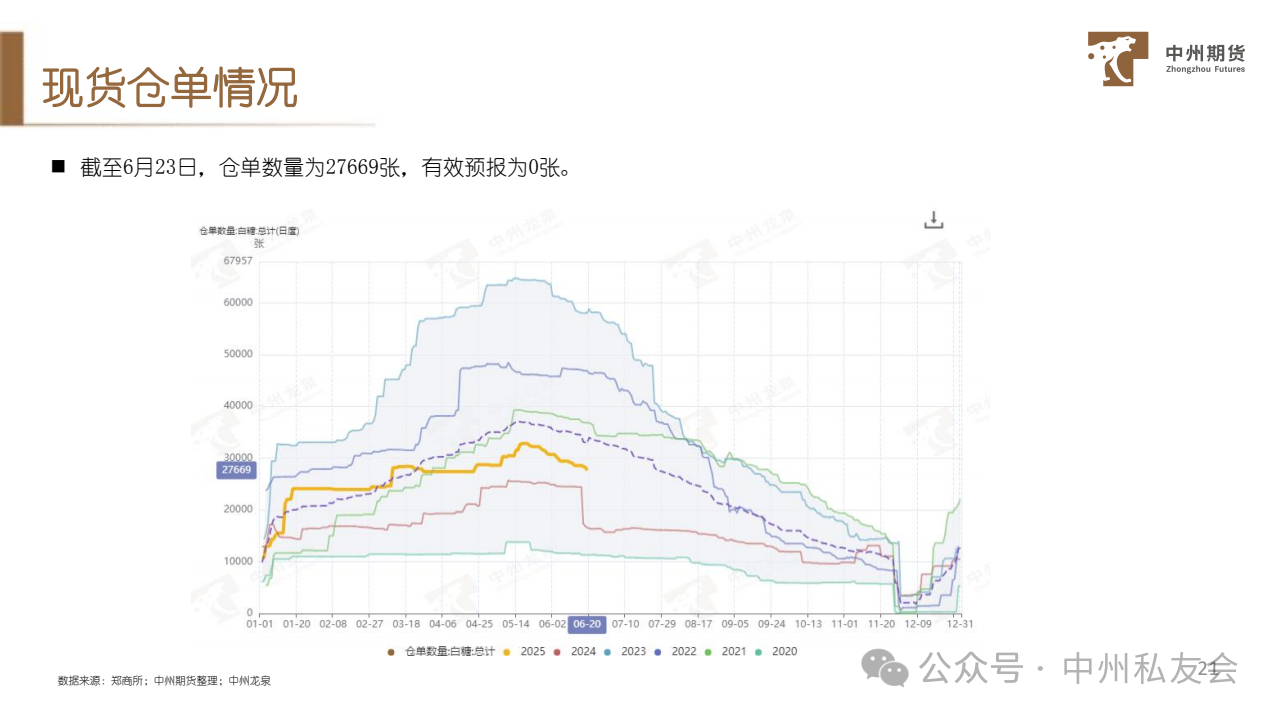Screen dimensions: 1280x720
Task: Click the 67957 maximum y-axis label
Action: tap(238, 261)
